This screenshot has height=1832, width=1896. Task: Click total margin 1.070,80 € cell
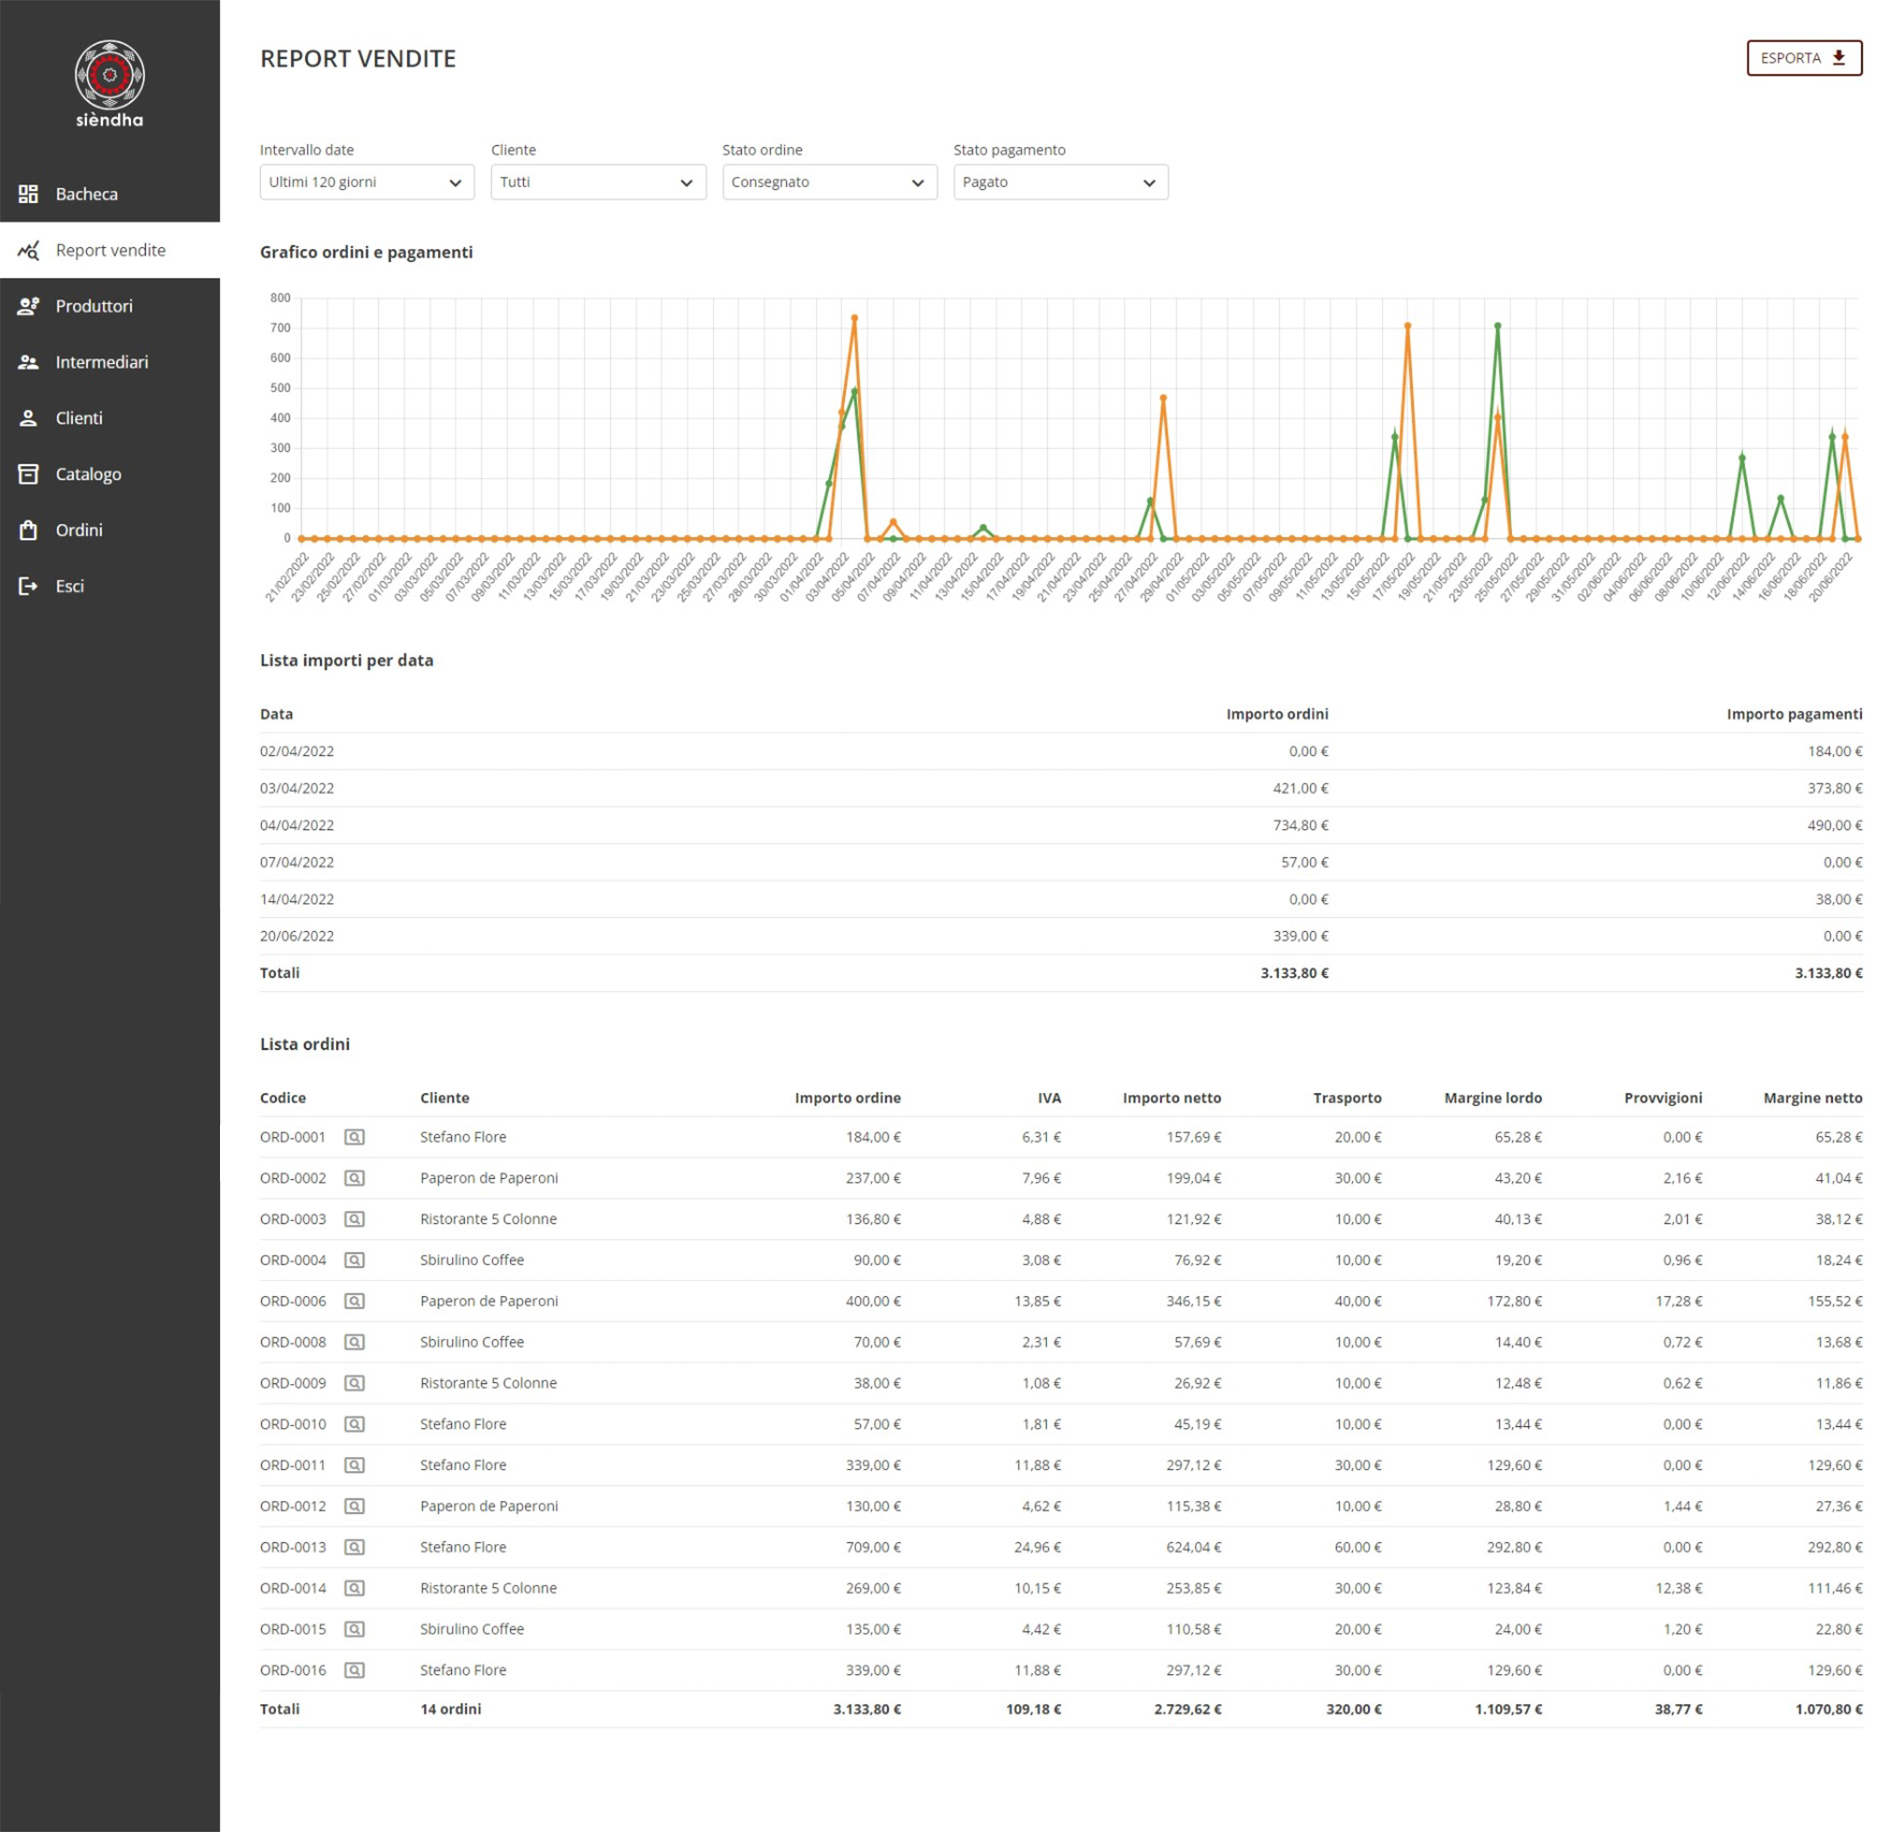1828,1709
